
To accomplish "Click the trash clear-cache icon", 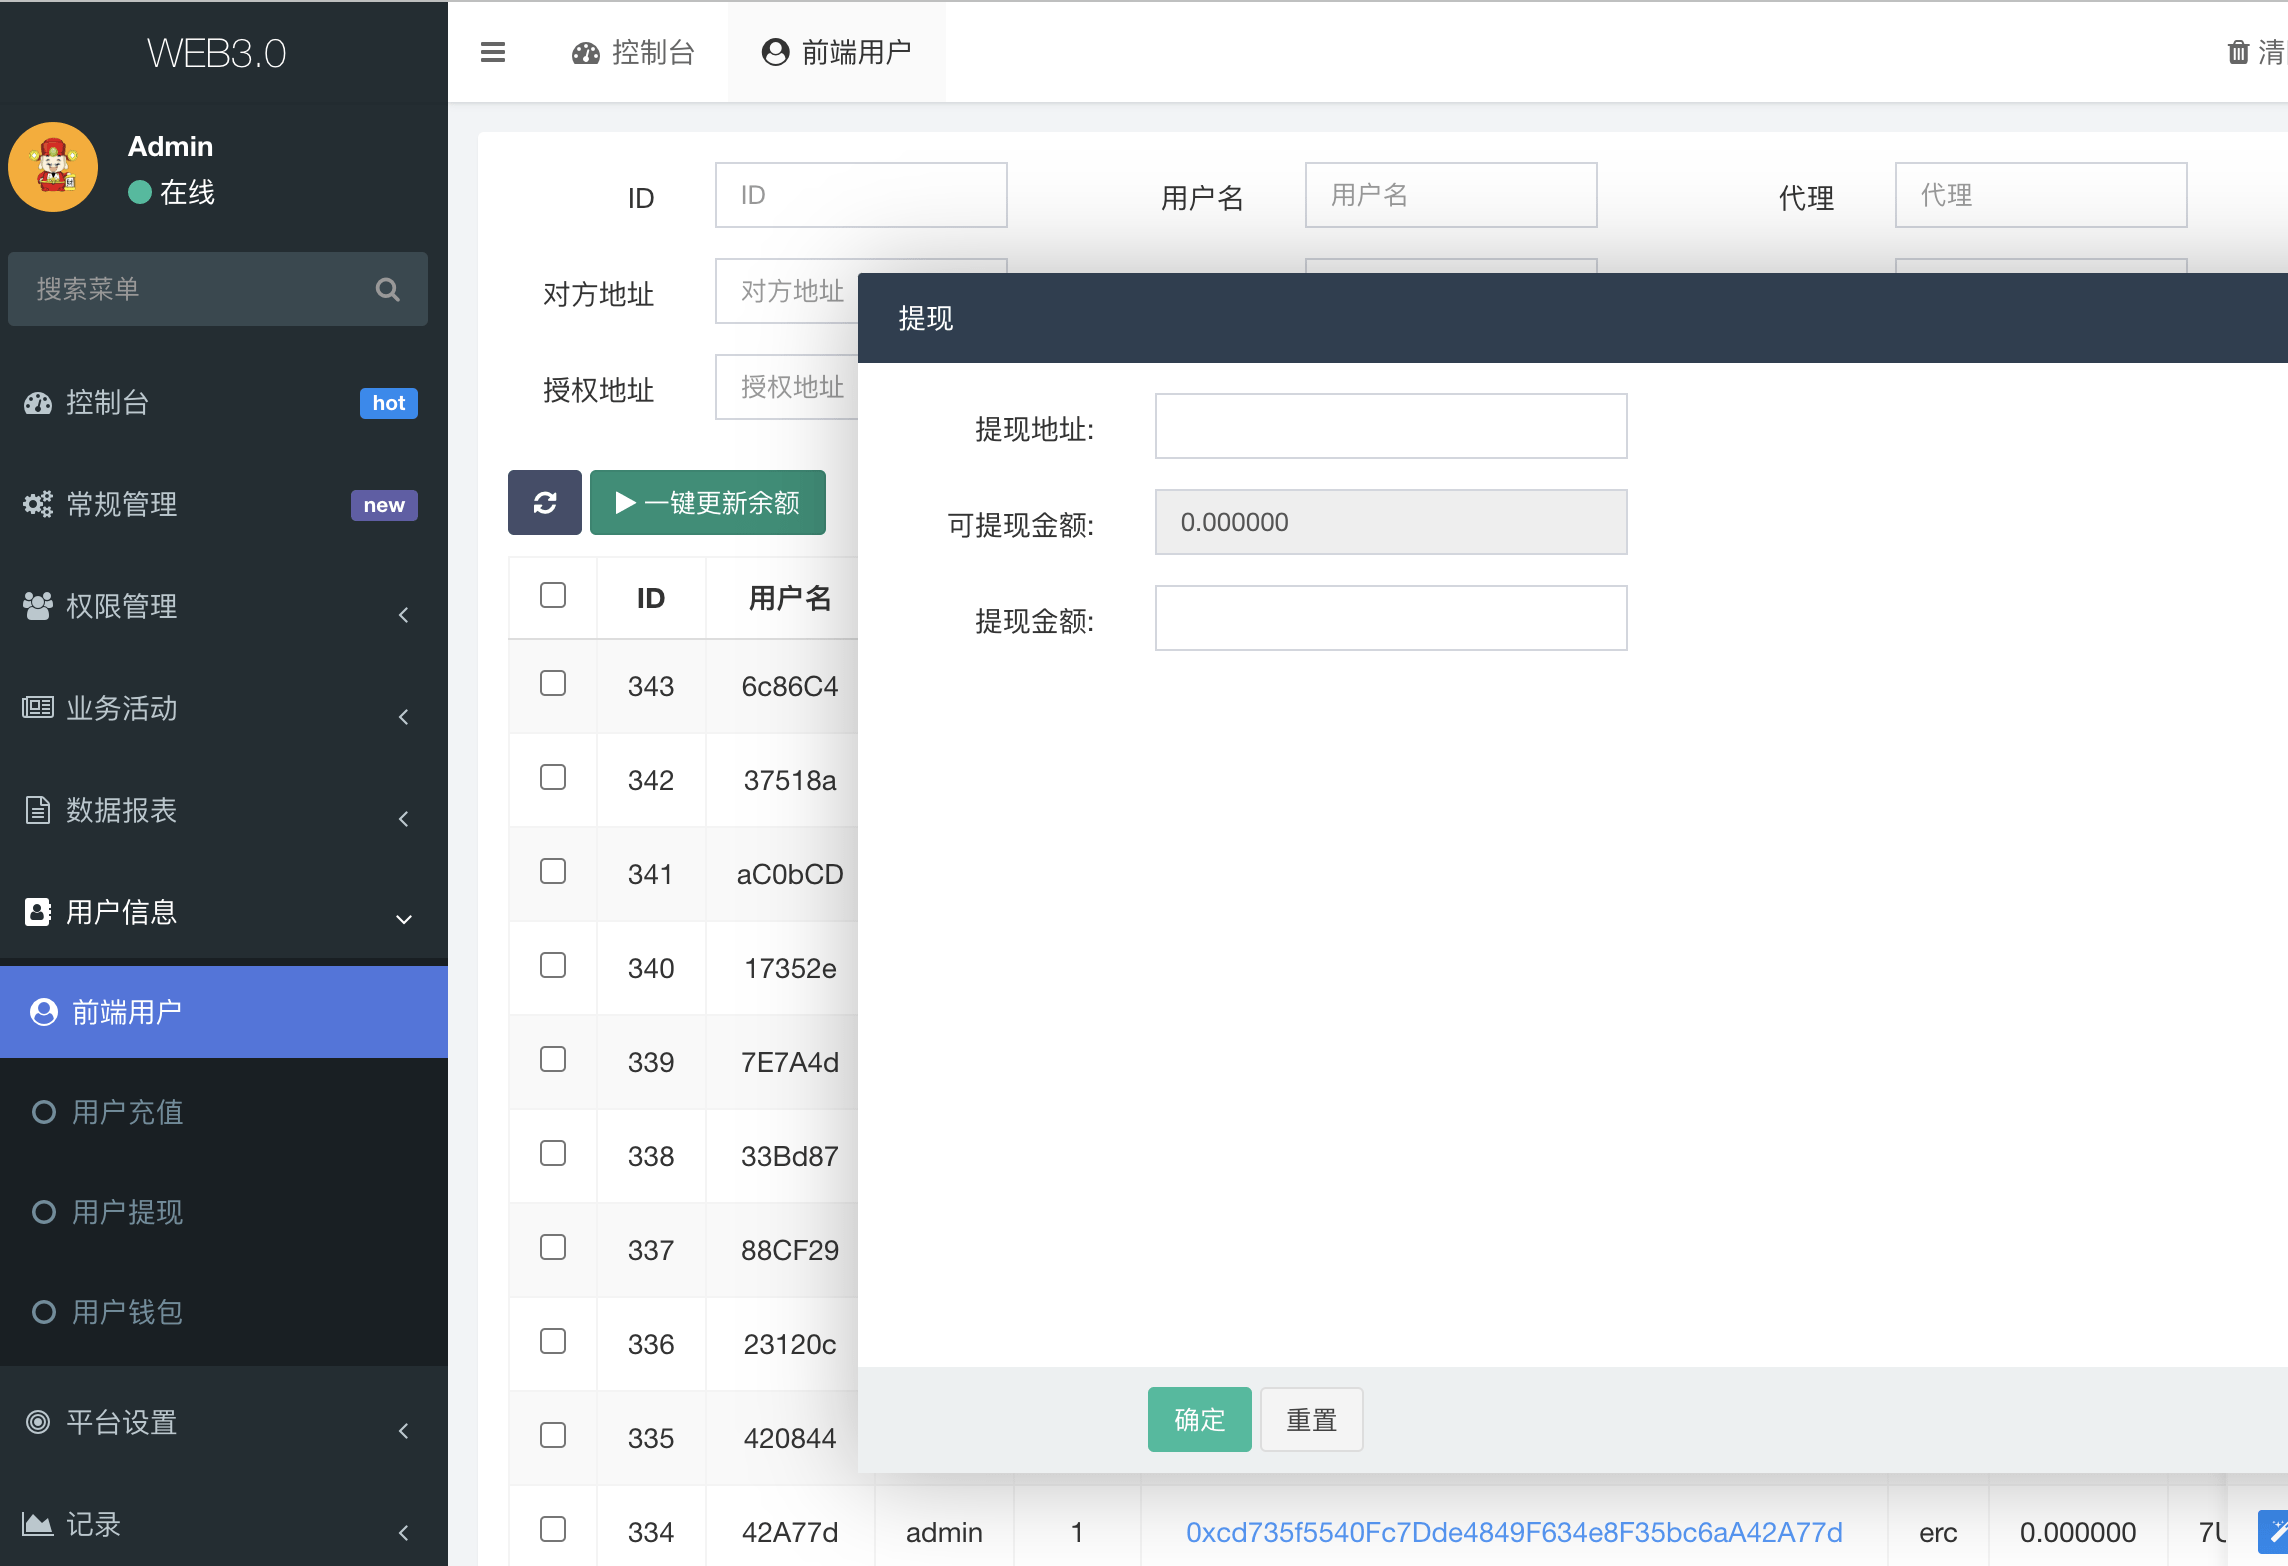I will (x=2238, y=52).
